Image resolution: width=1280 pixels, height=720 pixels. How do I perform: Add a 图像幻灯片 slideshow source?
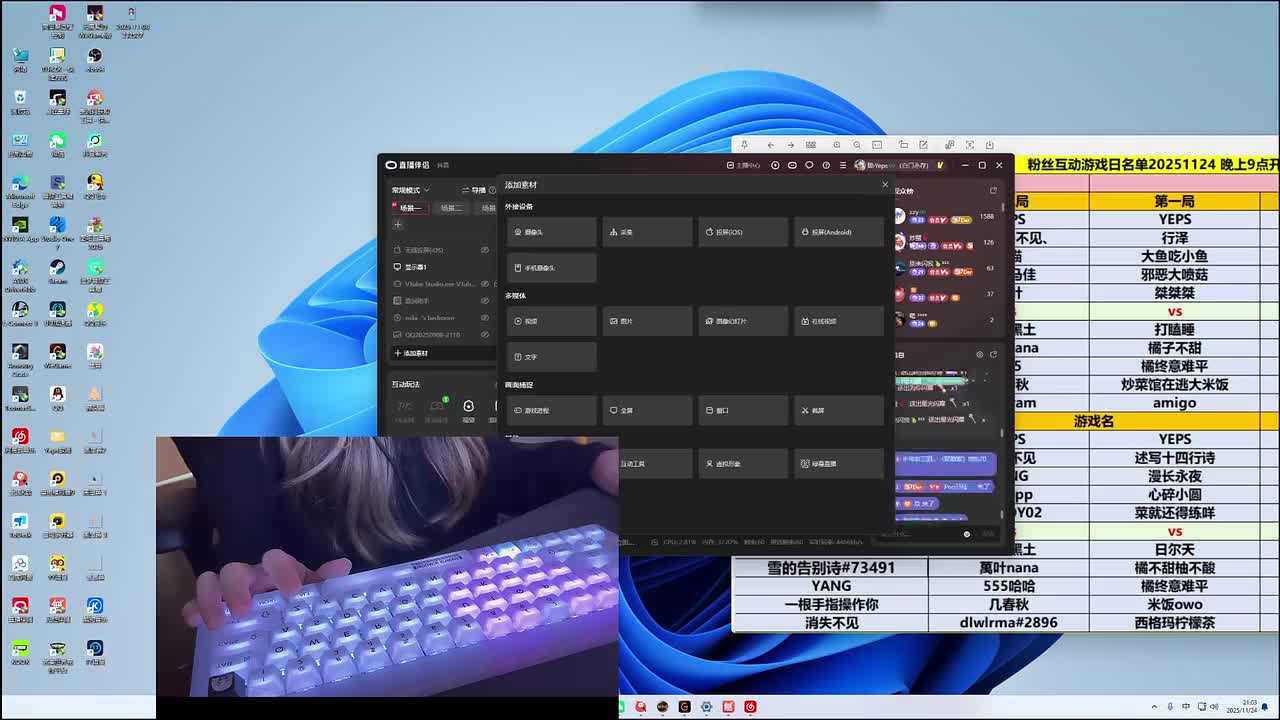click(743, 321)
